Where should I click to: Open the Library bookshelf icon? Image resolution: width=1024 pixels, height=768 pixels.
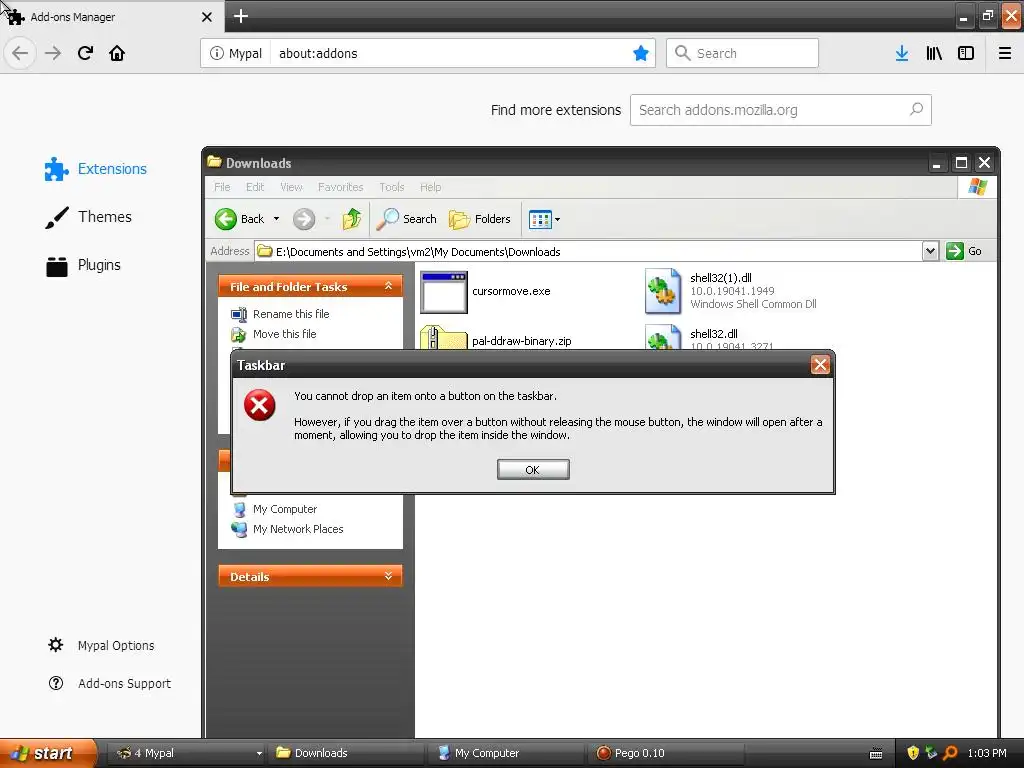[x=934, y=53]
